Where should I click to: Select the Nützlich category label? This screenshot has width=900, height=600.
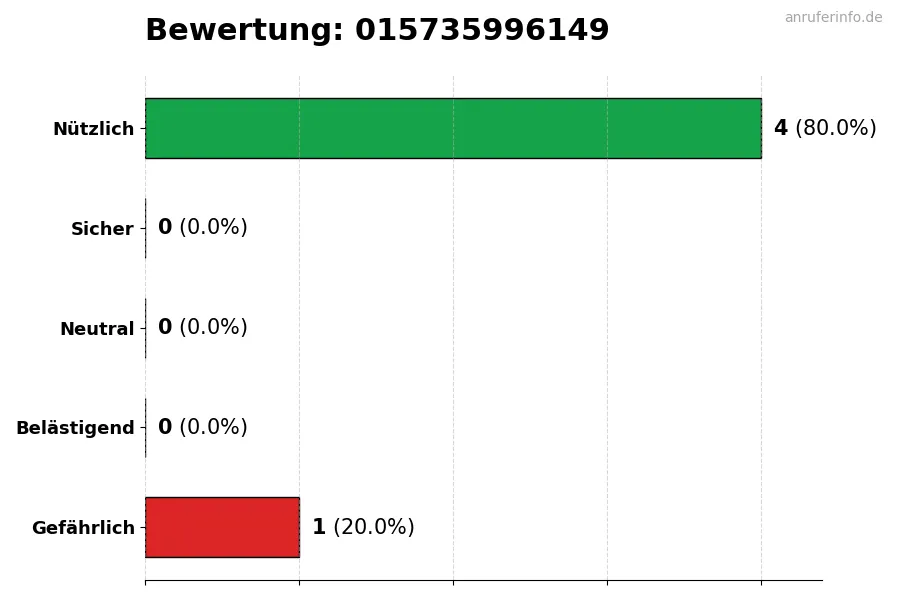(x=93, y=129)
